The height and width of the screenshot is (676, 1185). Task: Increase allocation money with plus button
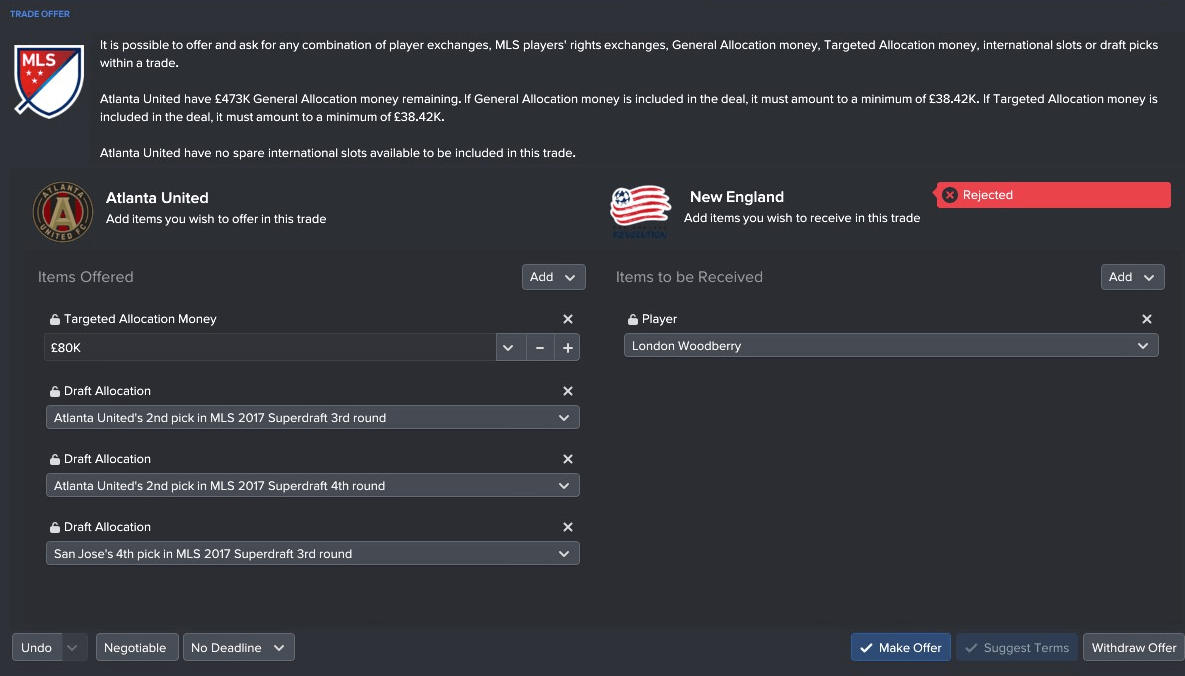pos(567,348)
